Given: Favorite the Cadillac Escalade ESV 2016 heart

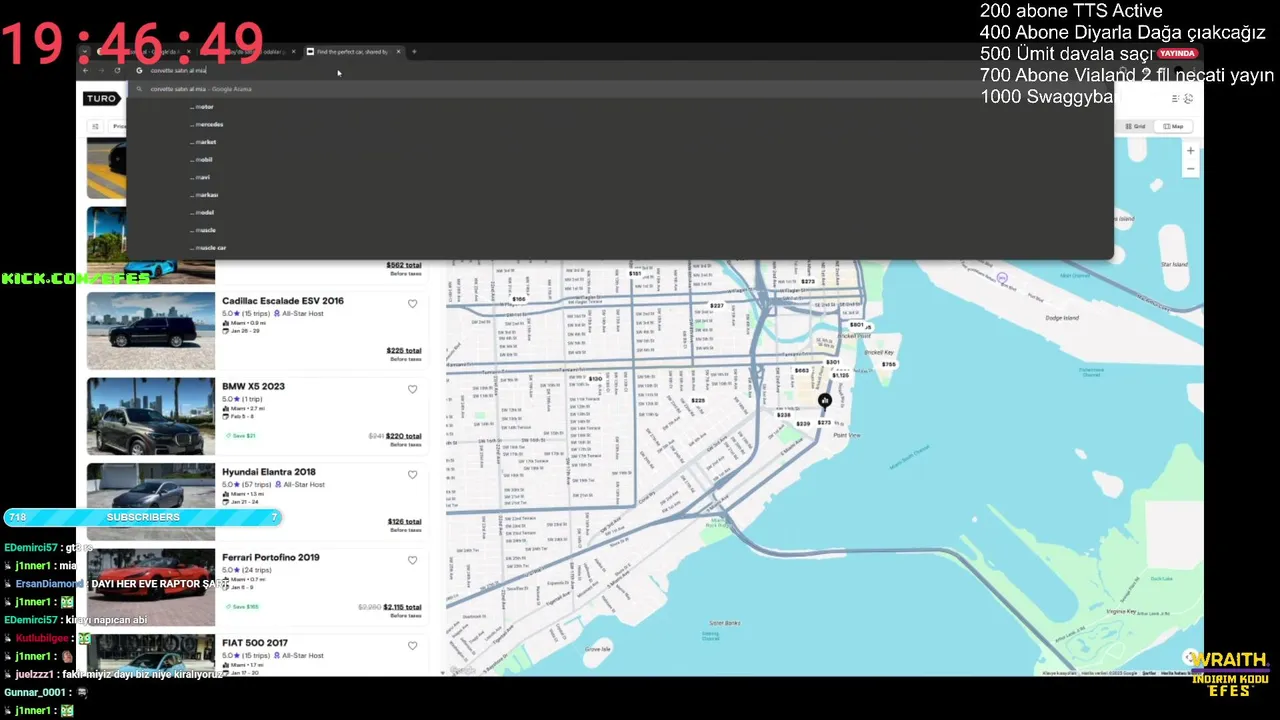Looking at the screenshot, I should click(x=412, y=304).
